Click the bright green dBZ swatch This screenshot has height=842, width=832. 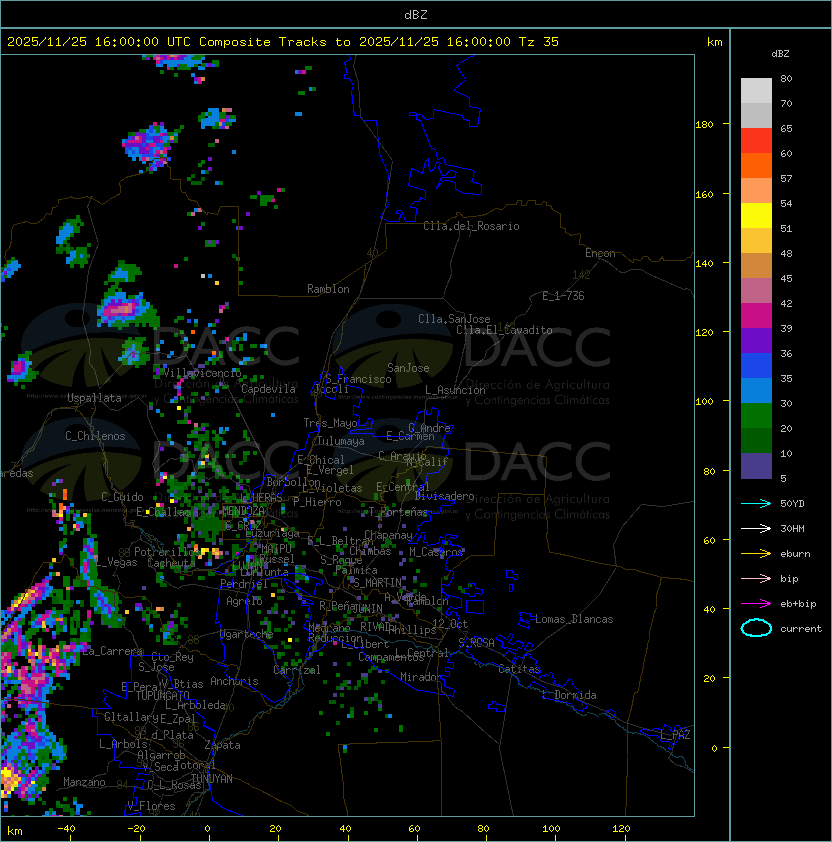pos(756,415)
